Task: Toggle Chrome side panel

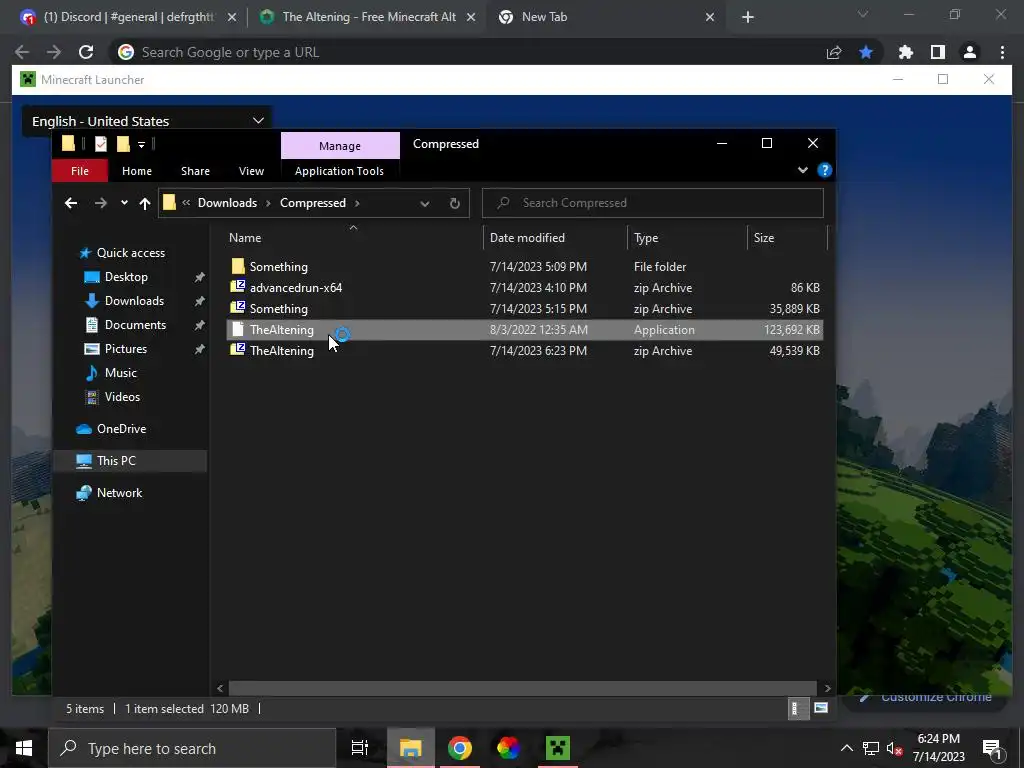Action: click(938, 52)
